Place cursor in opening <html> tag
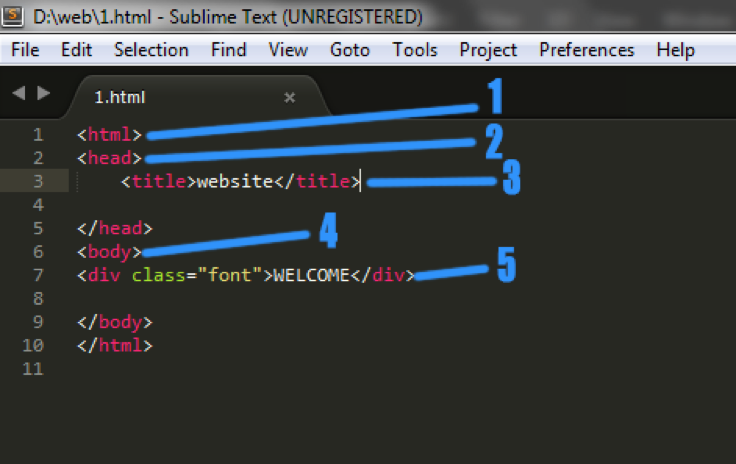 pos(109,135)
